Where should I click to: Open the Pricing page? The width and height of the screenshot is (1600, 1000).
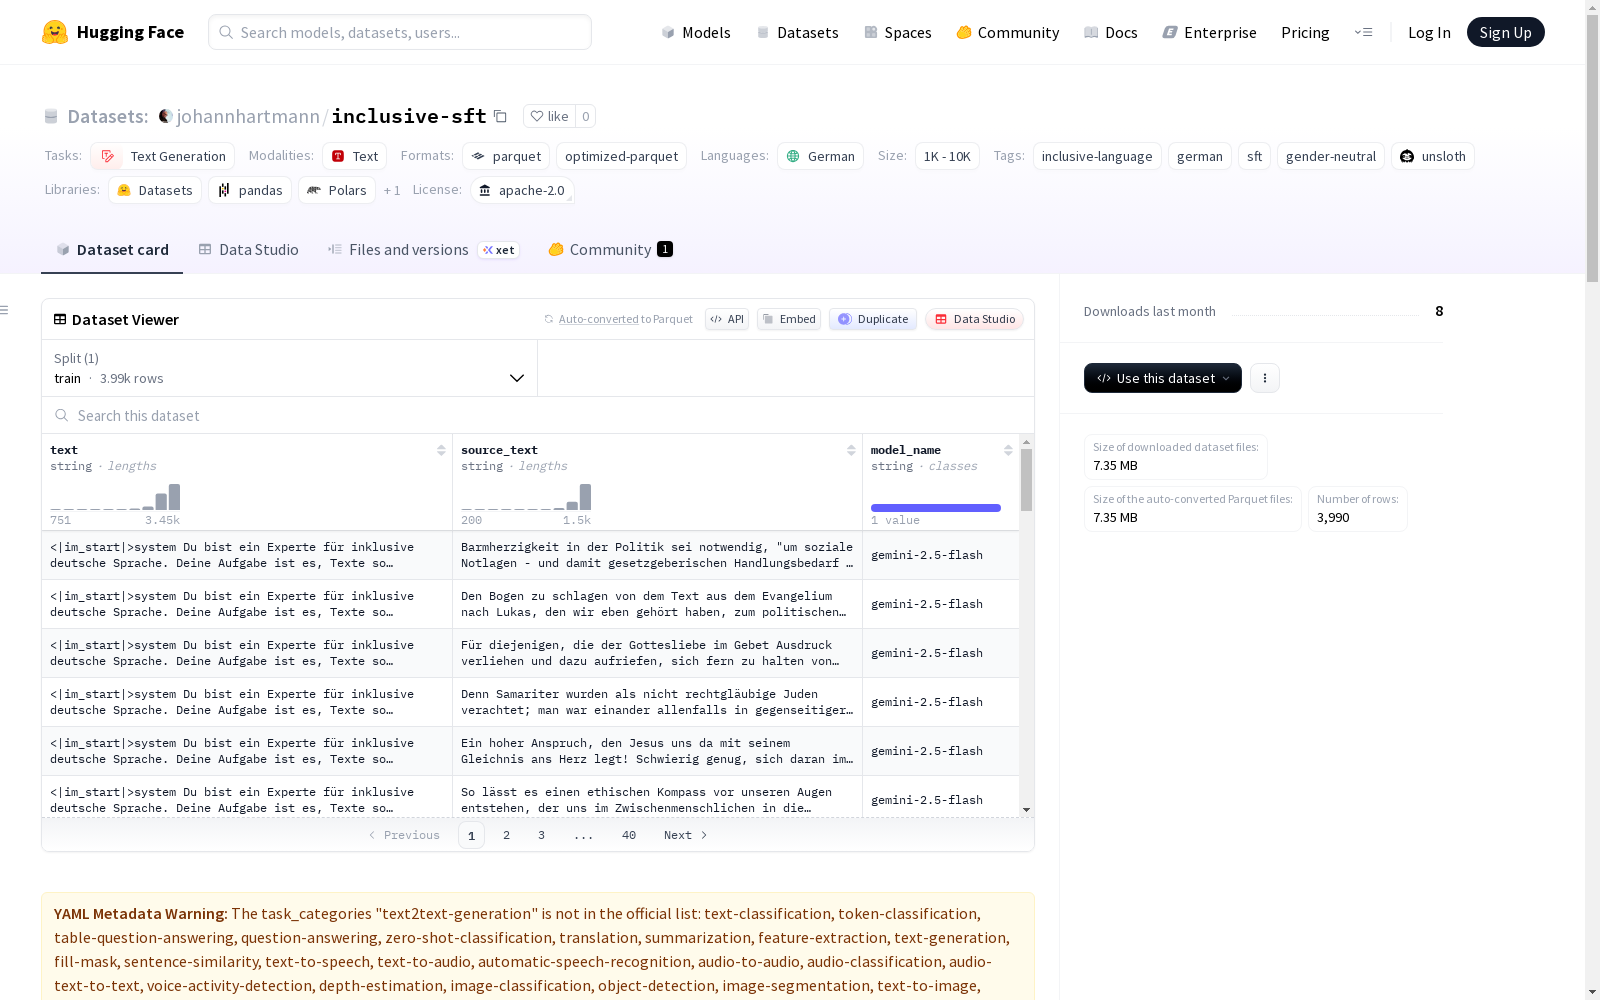coord(1305,32)
